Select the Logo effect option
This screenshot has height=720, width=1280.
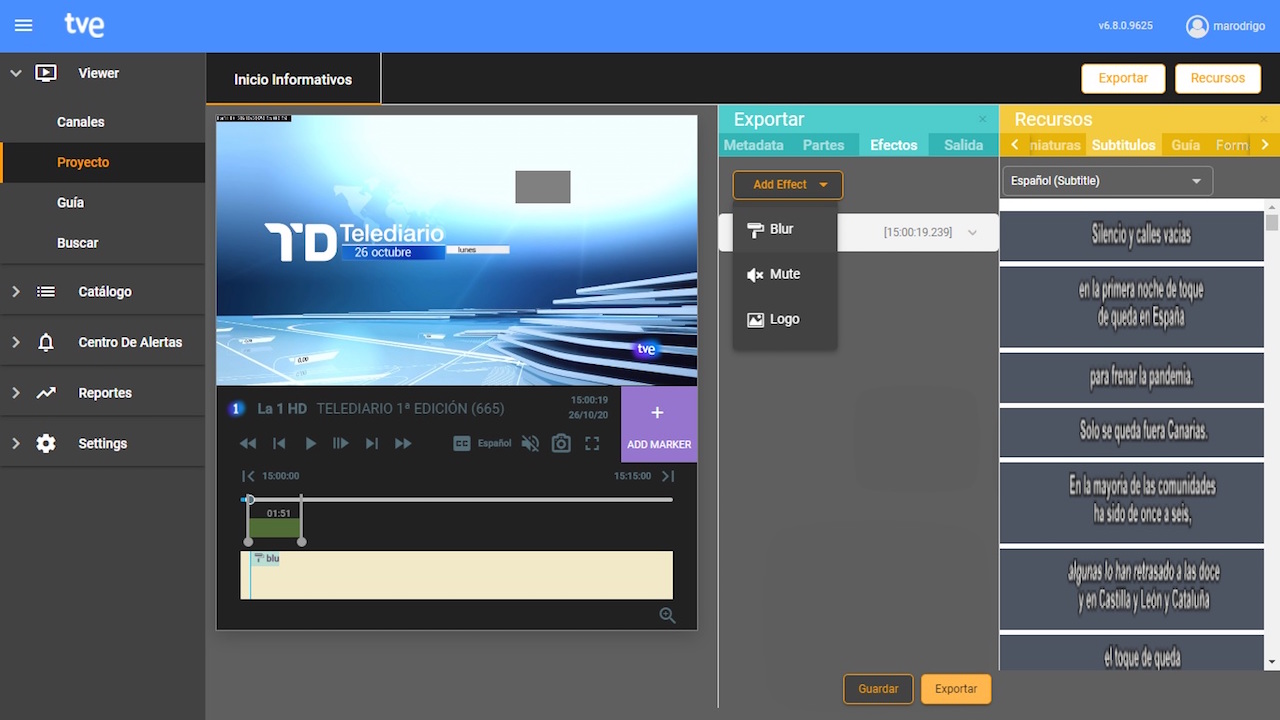(x=785, y=319)
